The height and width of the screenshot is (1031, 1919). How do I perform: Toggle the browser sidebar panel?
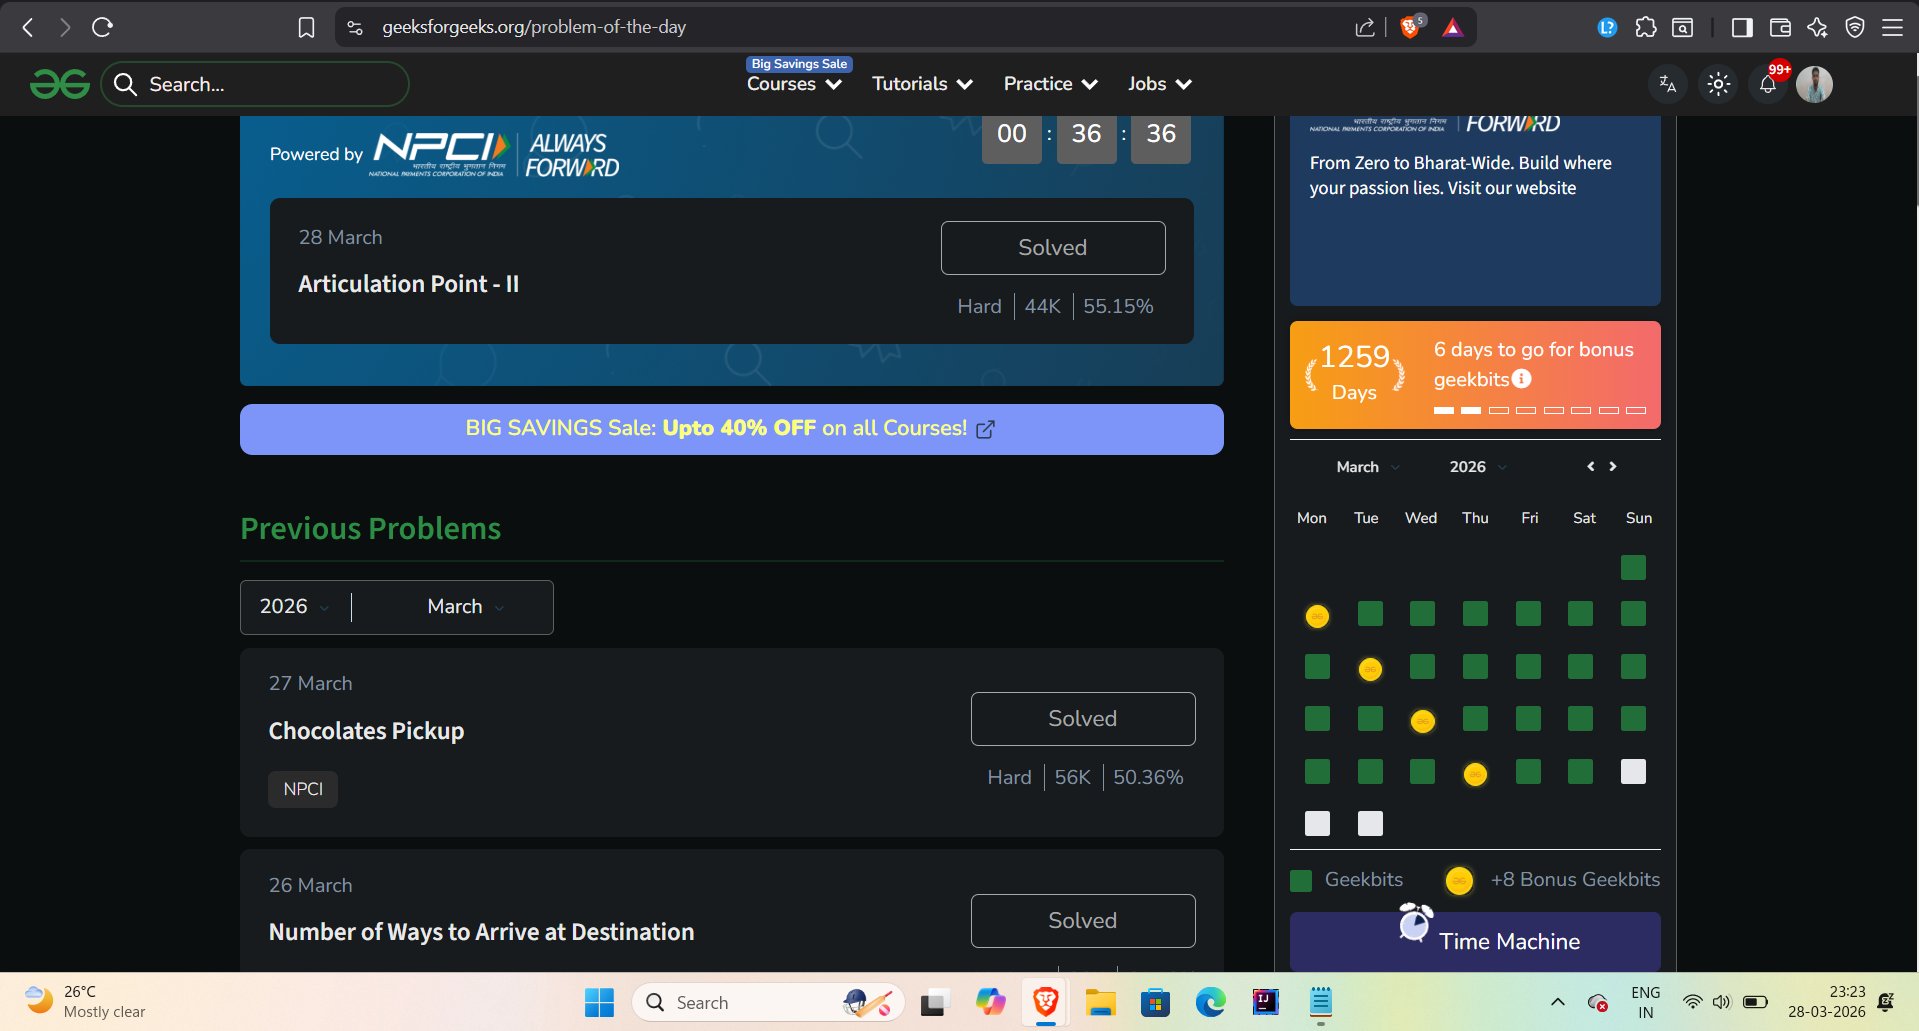(1742, 27)
